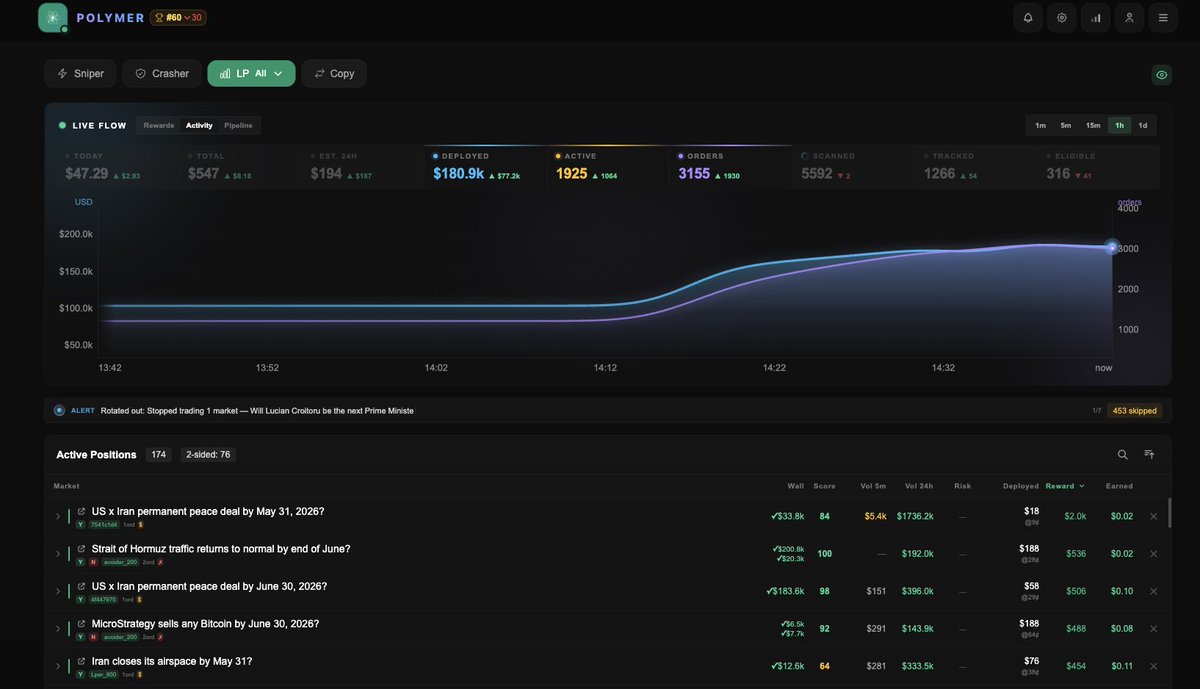1200x689 pixels.
Task: Open the hamburger menu
Action: [1163, 17]
